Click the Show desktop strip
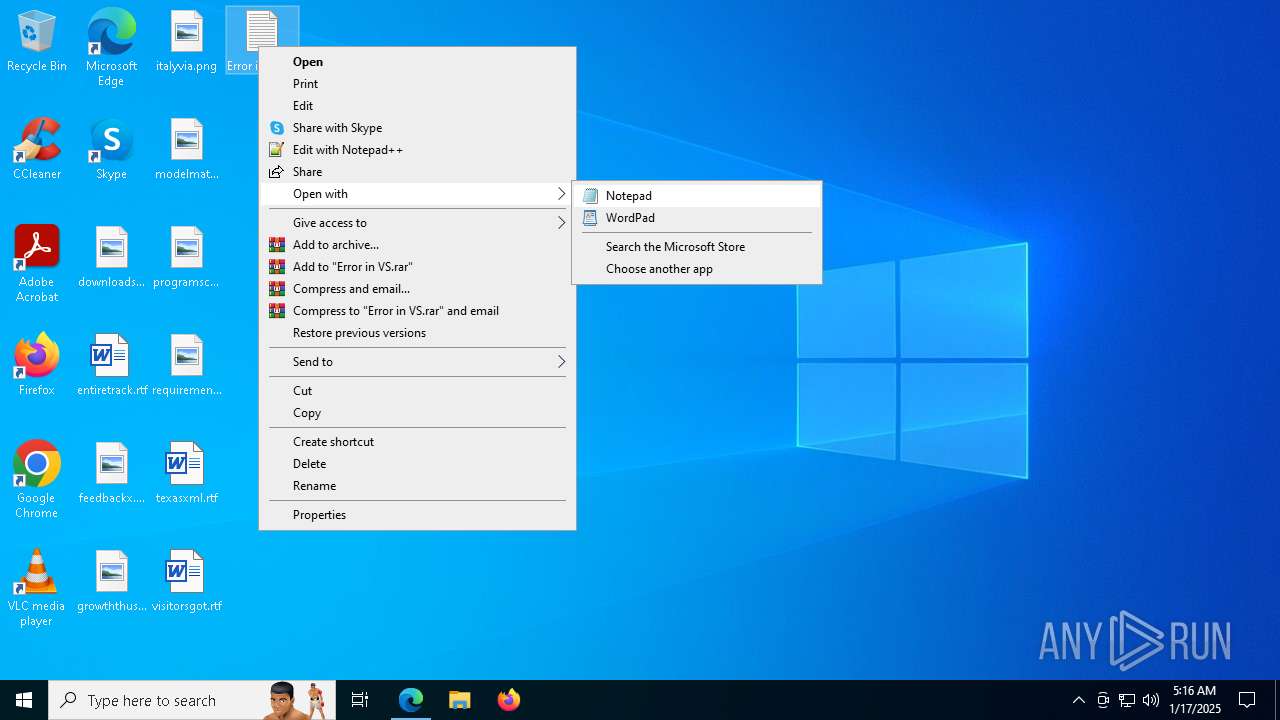Screen dimensions: 1280x720 (1277, 700)
